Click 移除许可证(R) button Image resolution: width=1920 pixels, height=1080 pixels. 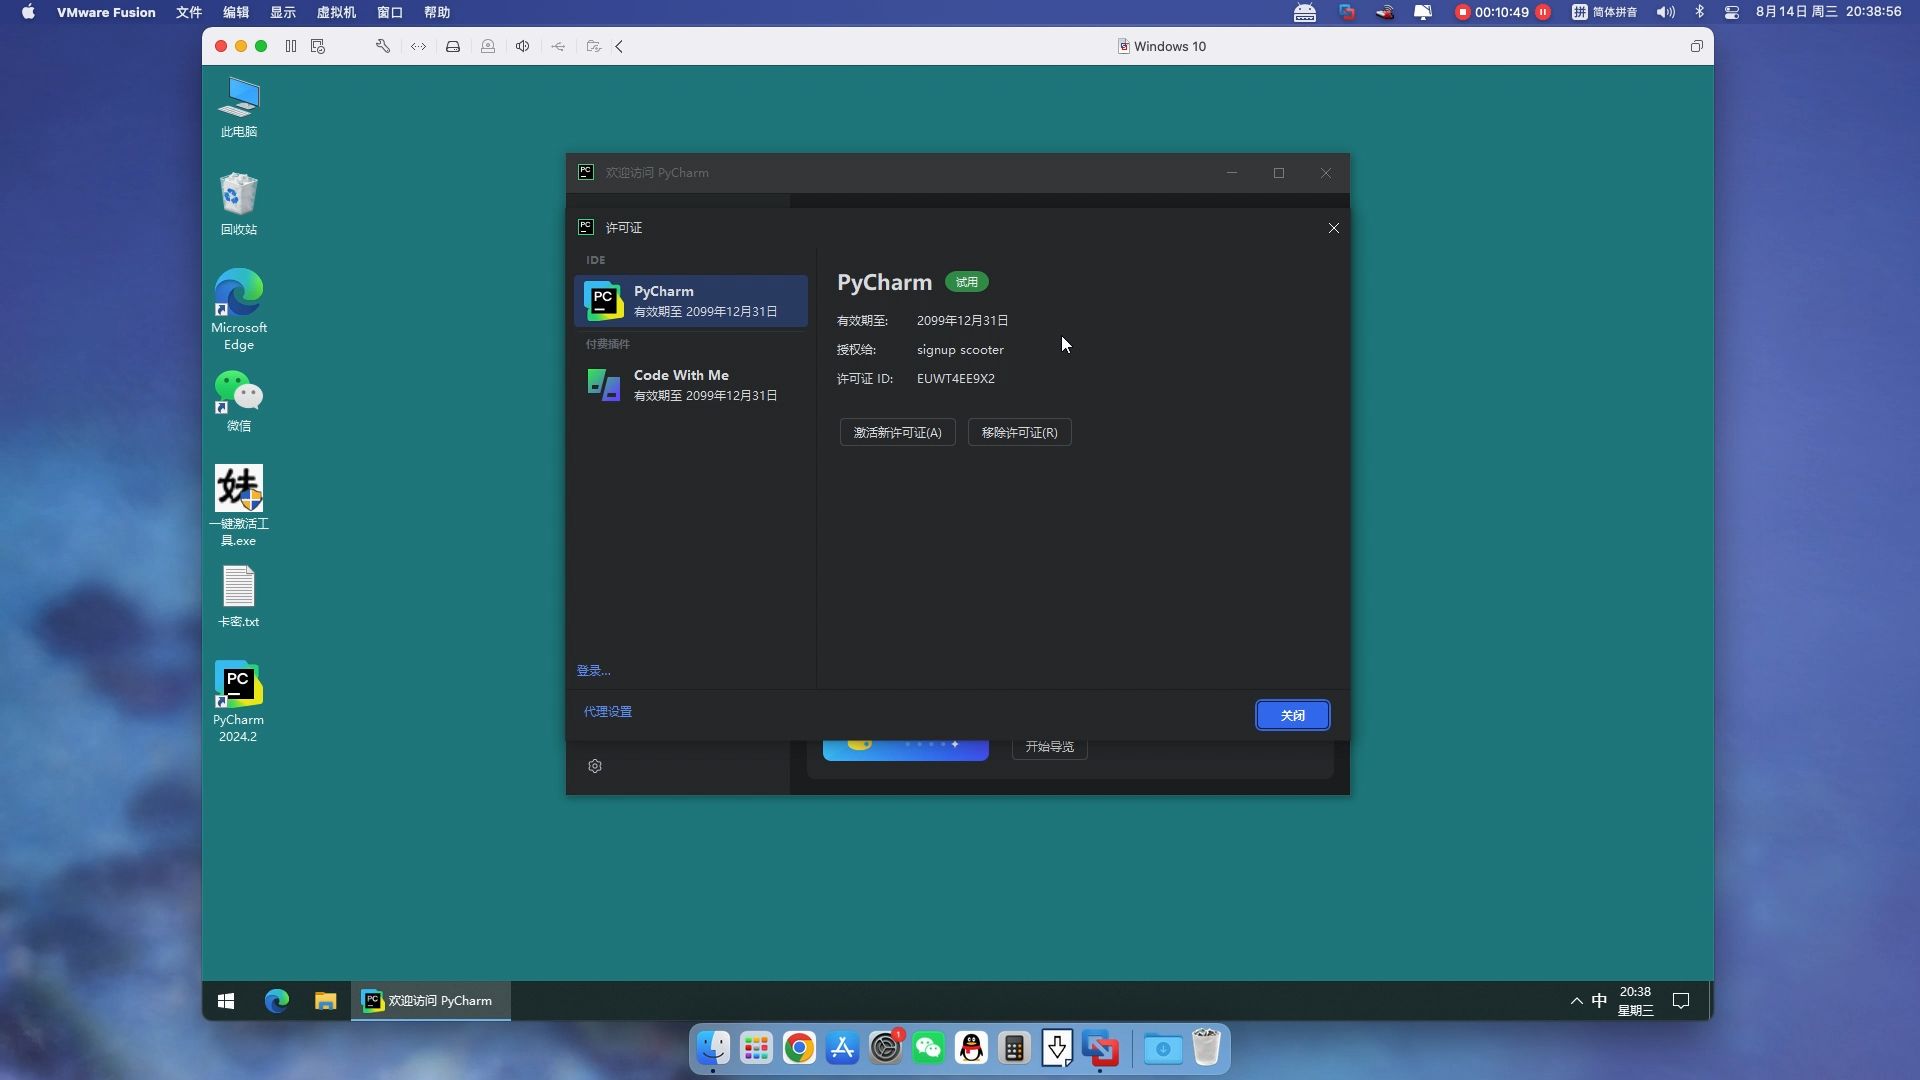coord(1019,432)
